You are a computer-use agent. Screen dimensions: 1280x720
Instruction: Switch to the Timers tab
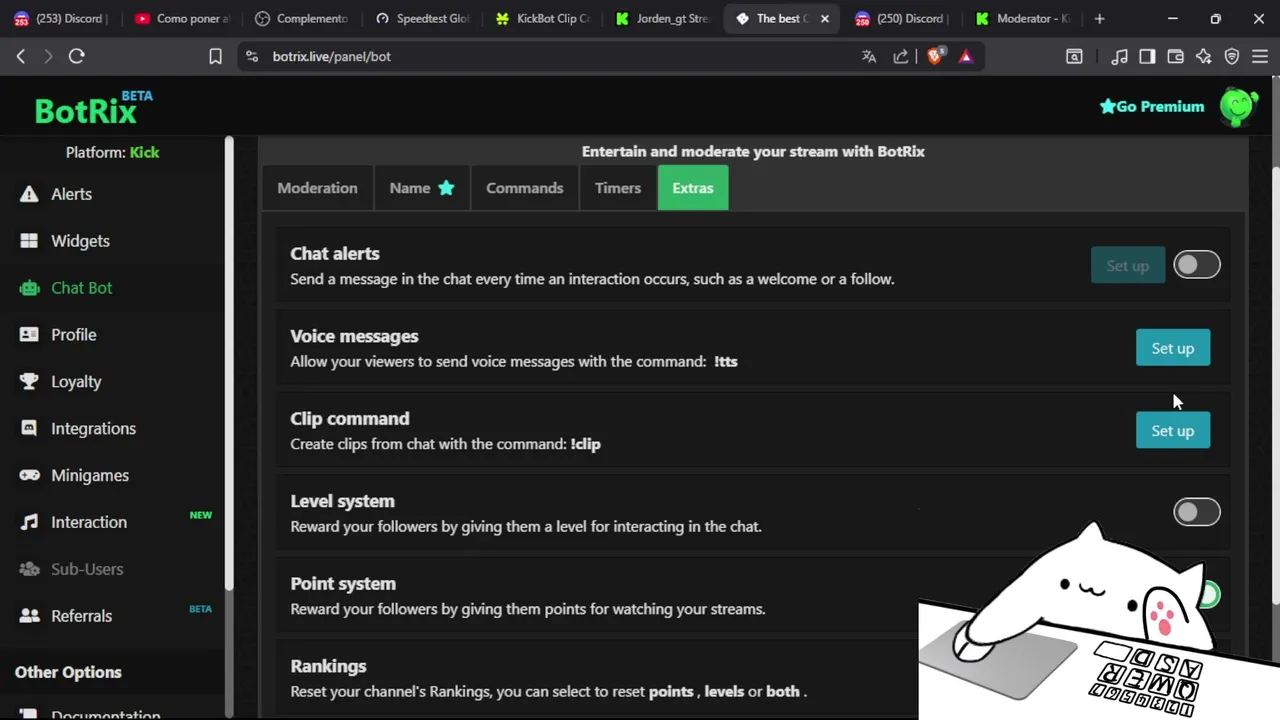pyautogui.click(x=618, y=188)
